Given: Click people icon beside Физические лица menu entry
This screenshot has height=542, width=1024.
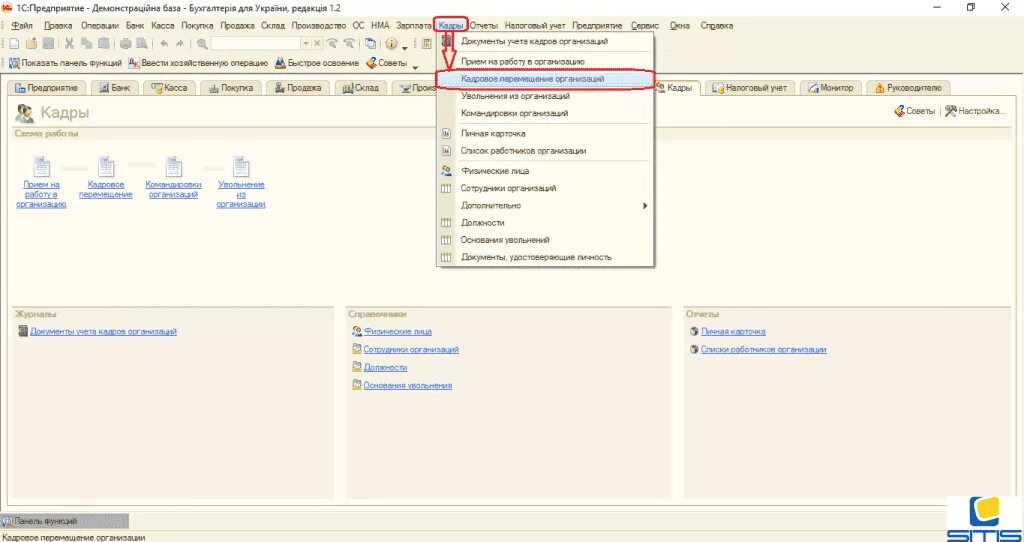Looking at the screenshot, I should coord(447,171).
